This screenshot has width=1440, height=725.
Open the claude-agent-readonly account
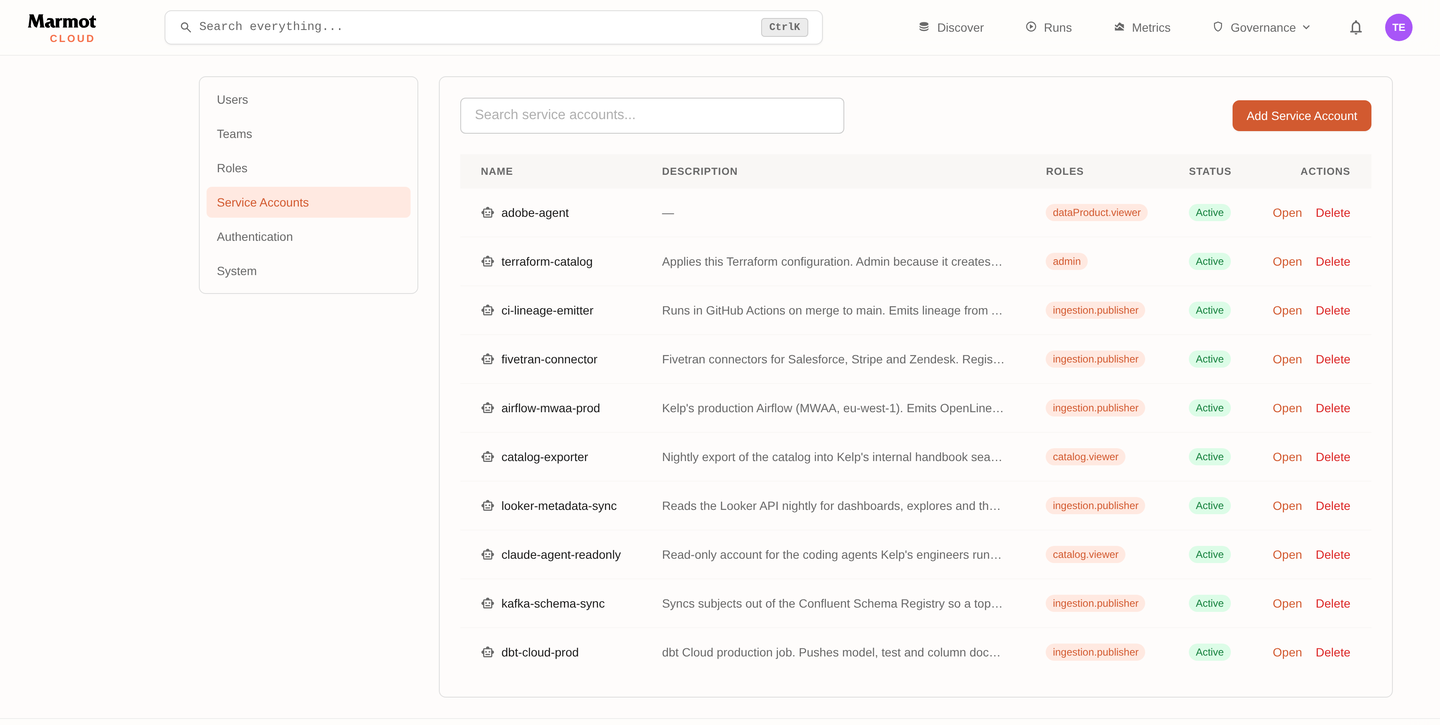(1287, 555)
